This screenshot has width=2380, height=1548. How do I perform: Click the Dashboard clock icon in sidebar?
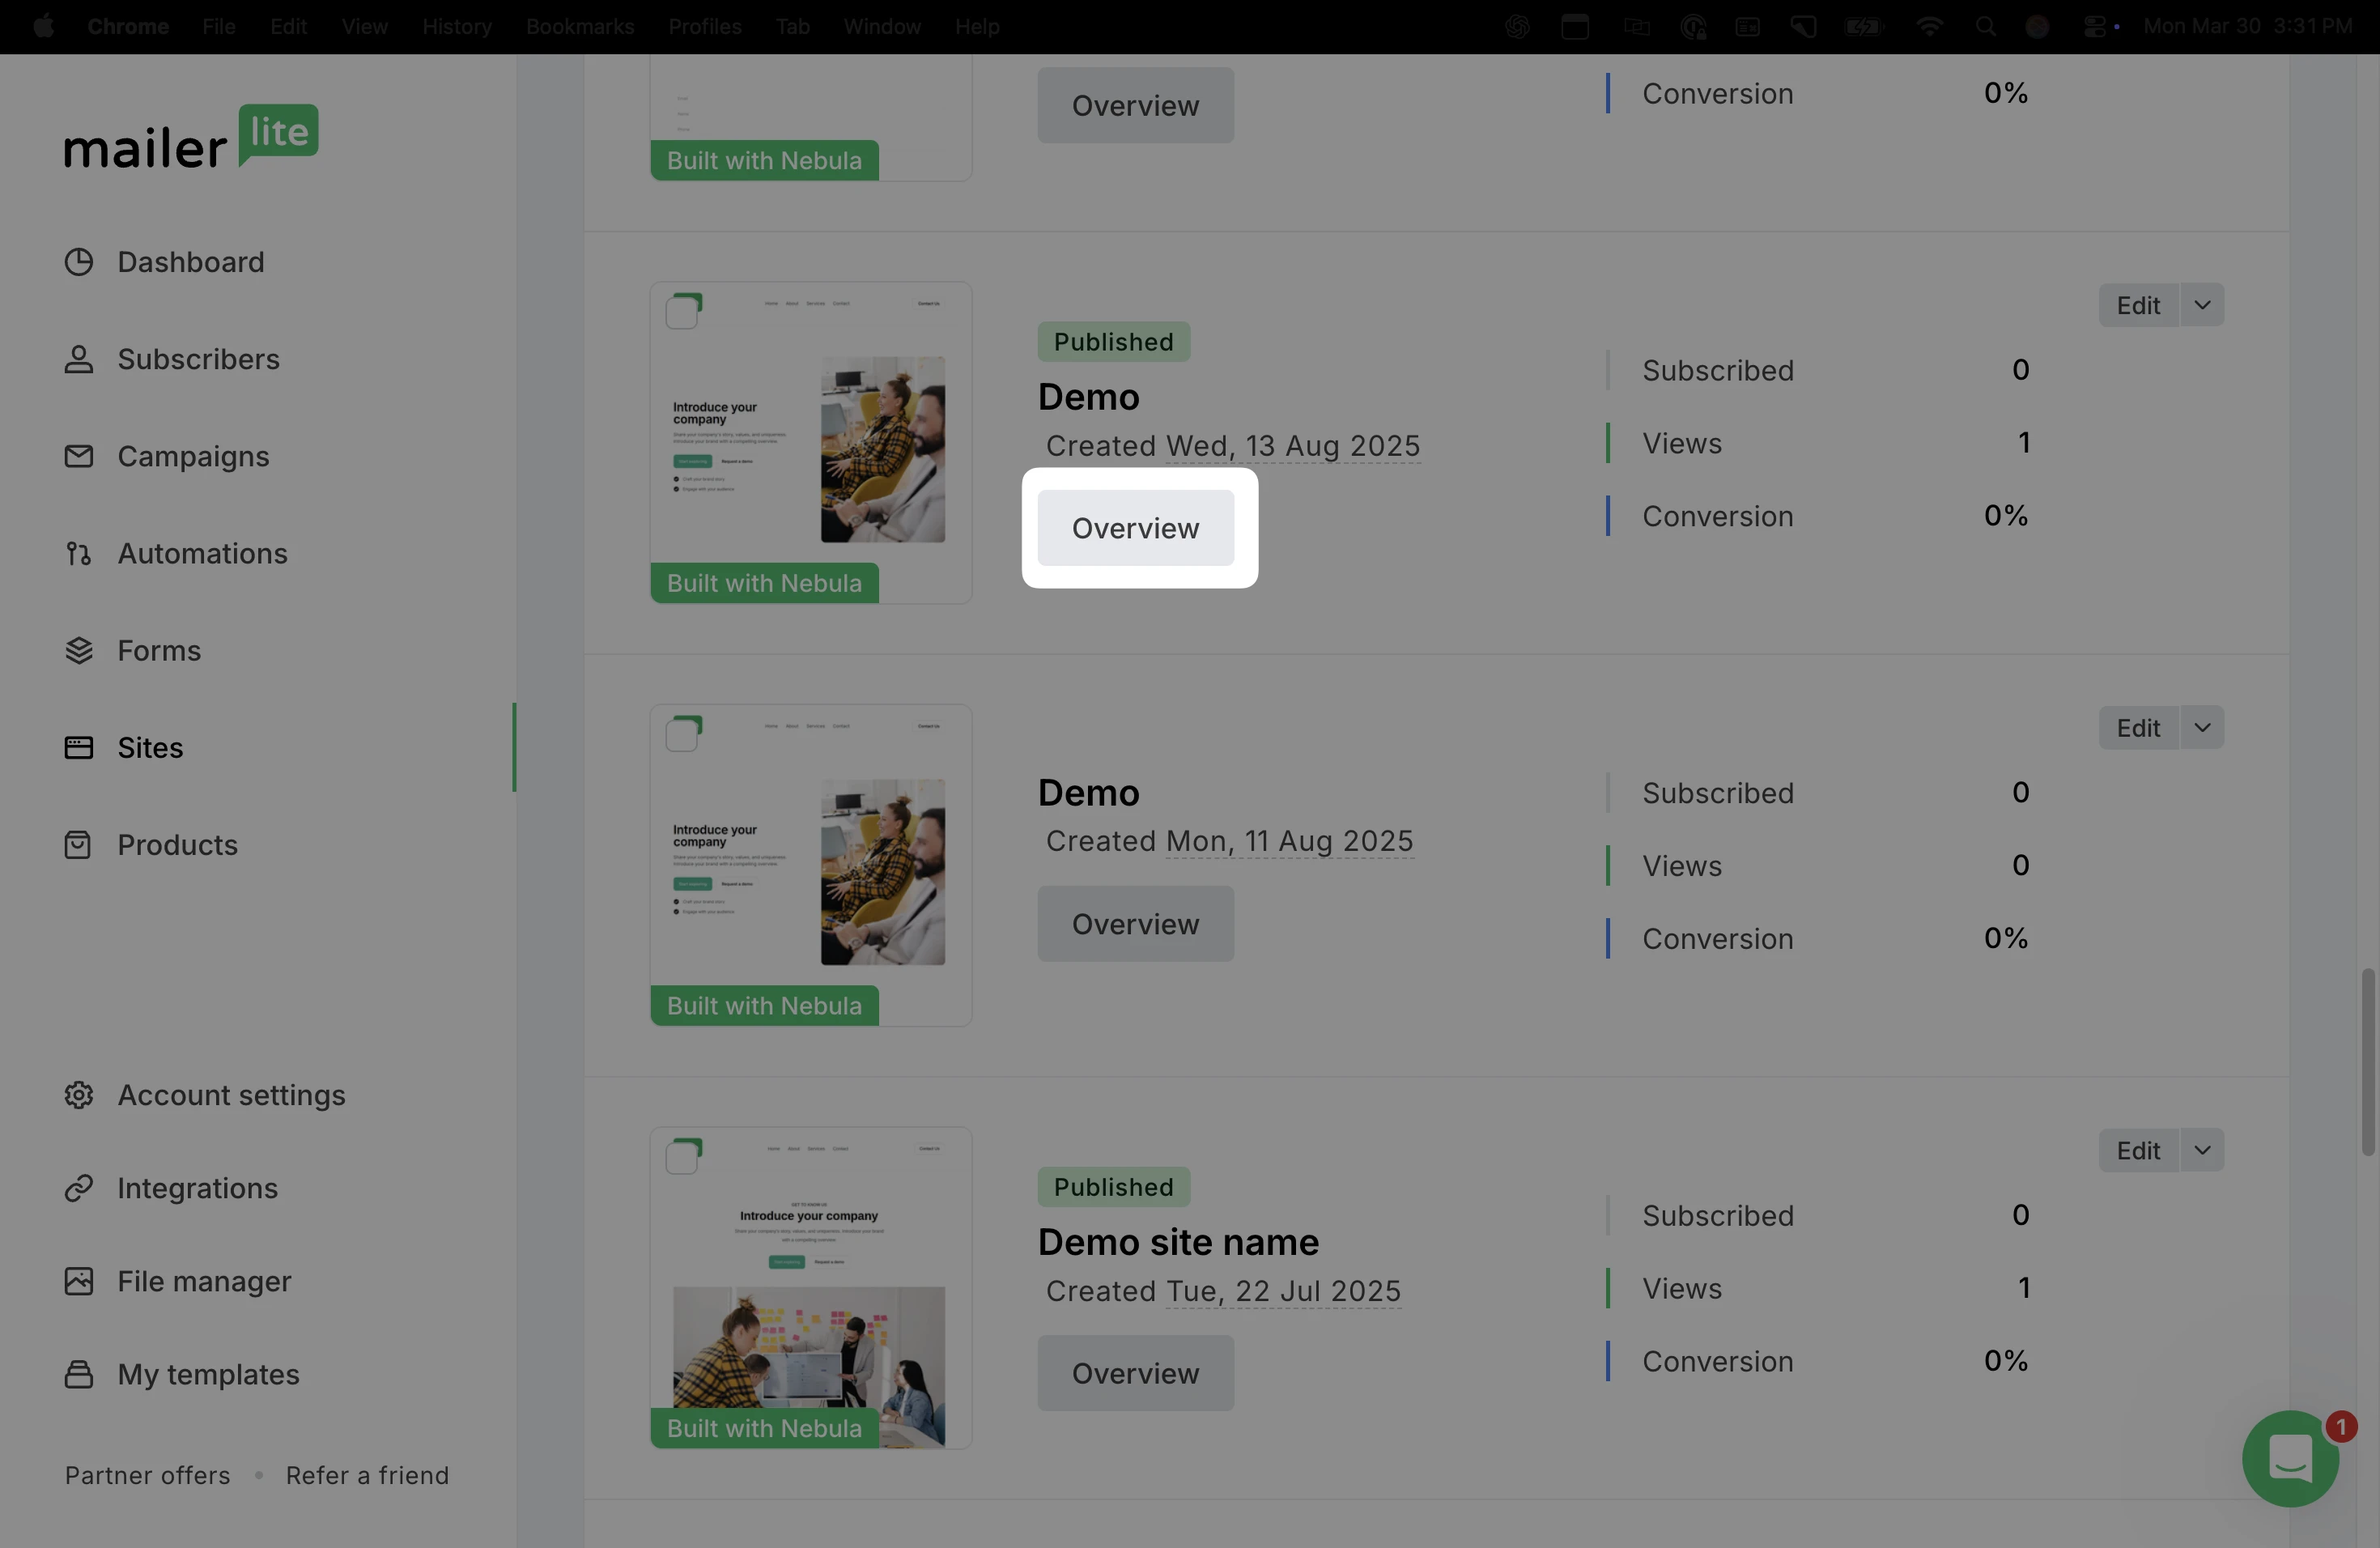(79, 262)
